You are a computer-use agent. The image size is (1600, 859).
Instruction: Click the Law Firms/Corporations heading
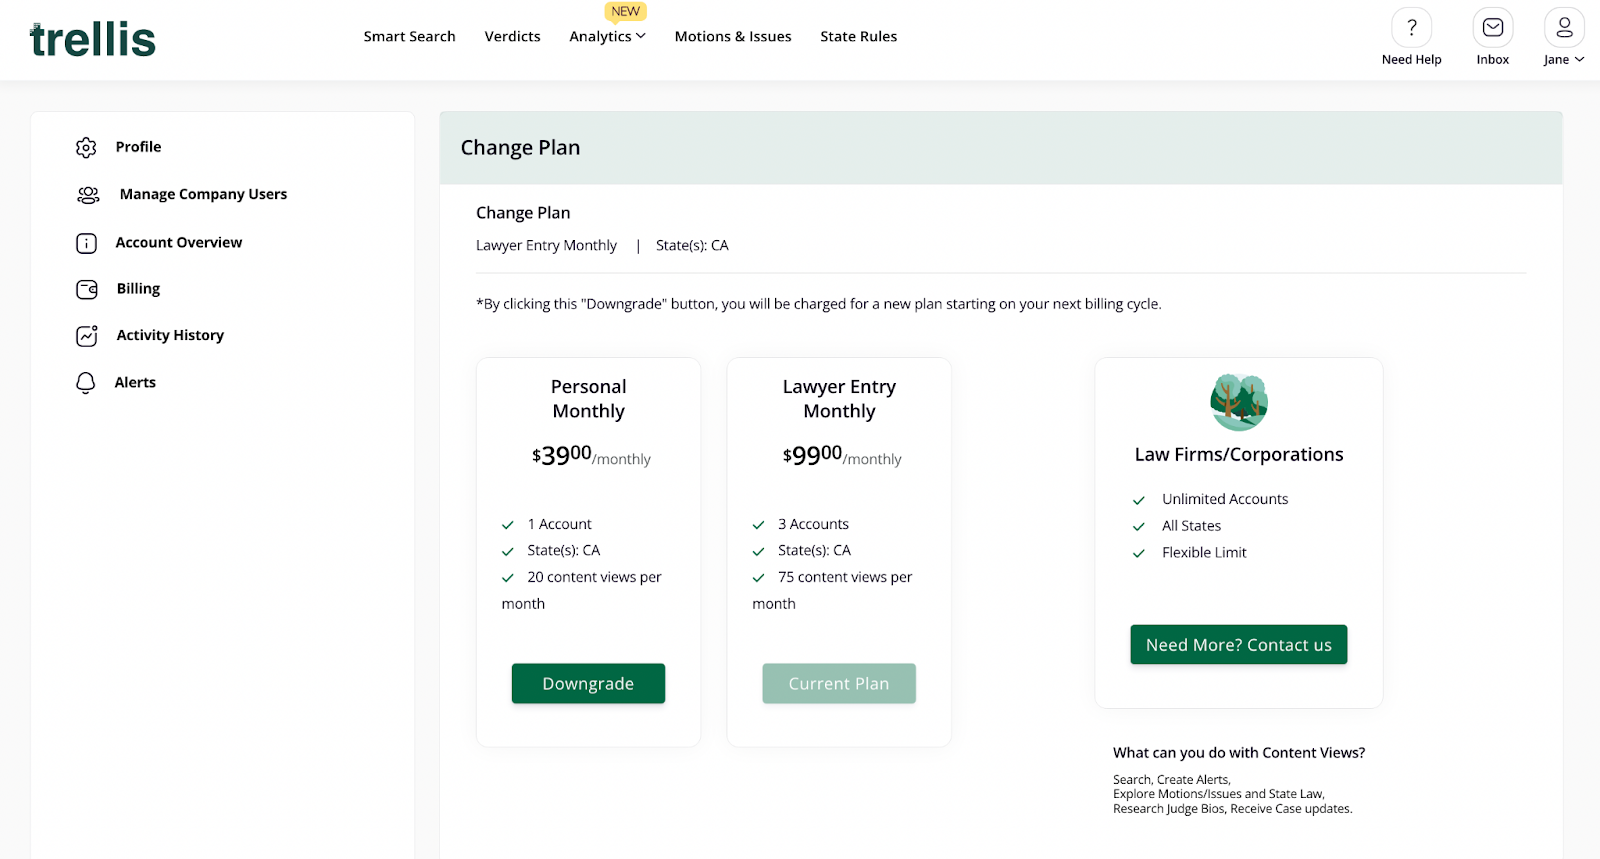point(1239,454)
